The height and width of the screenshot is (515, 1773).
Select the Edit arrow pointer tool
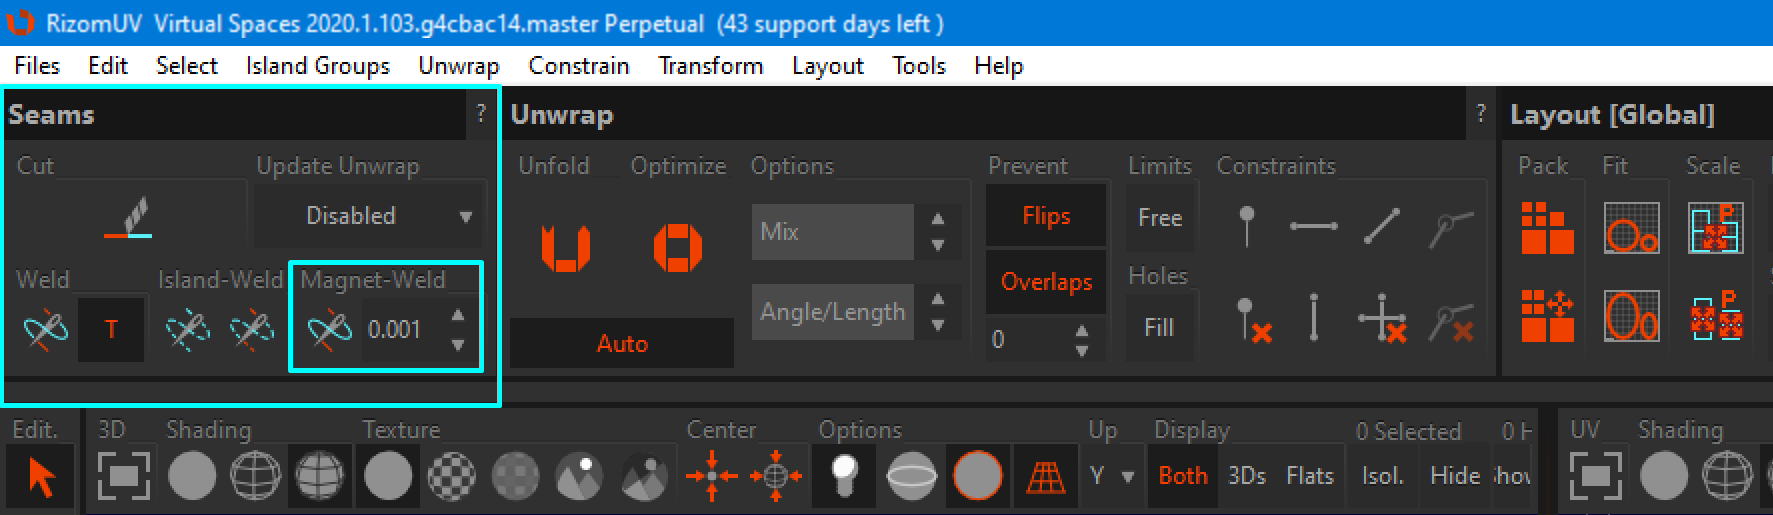point(41,476)
